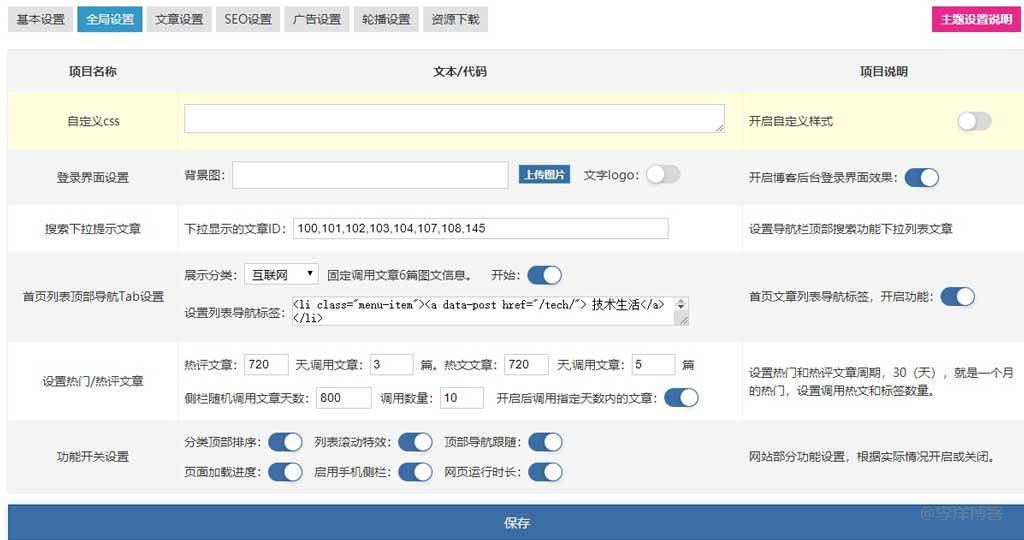Turn off 列表滚动特效 switch

click(x=415, y=442)
